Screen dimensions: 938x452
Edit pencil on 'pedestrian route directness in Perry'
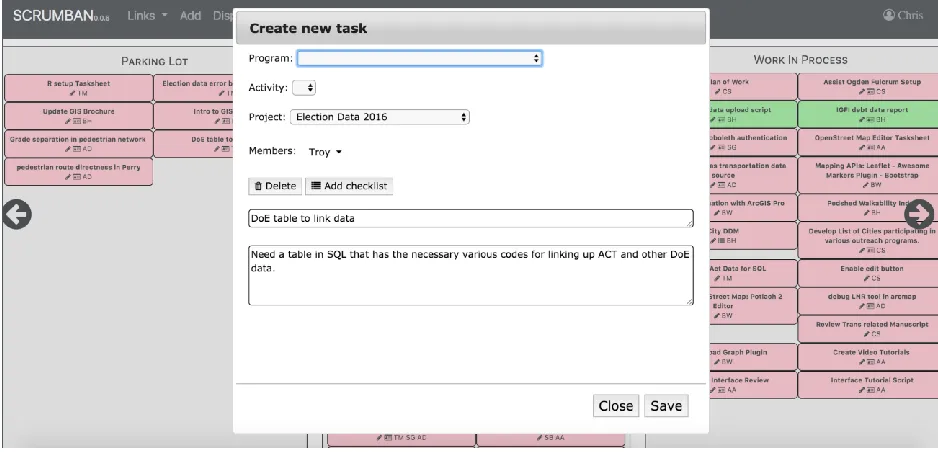coord(68,177)
